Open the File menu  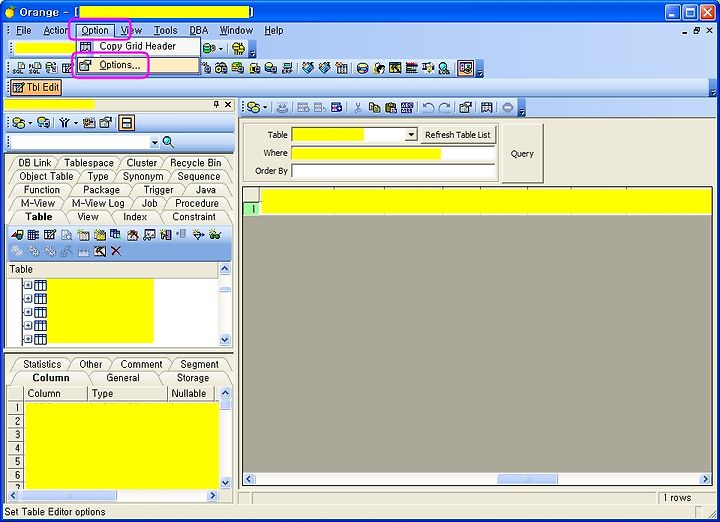pos(23,30)
